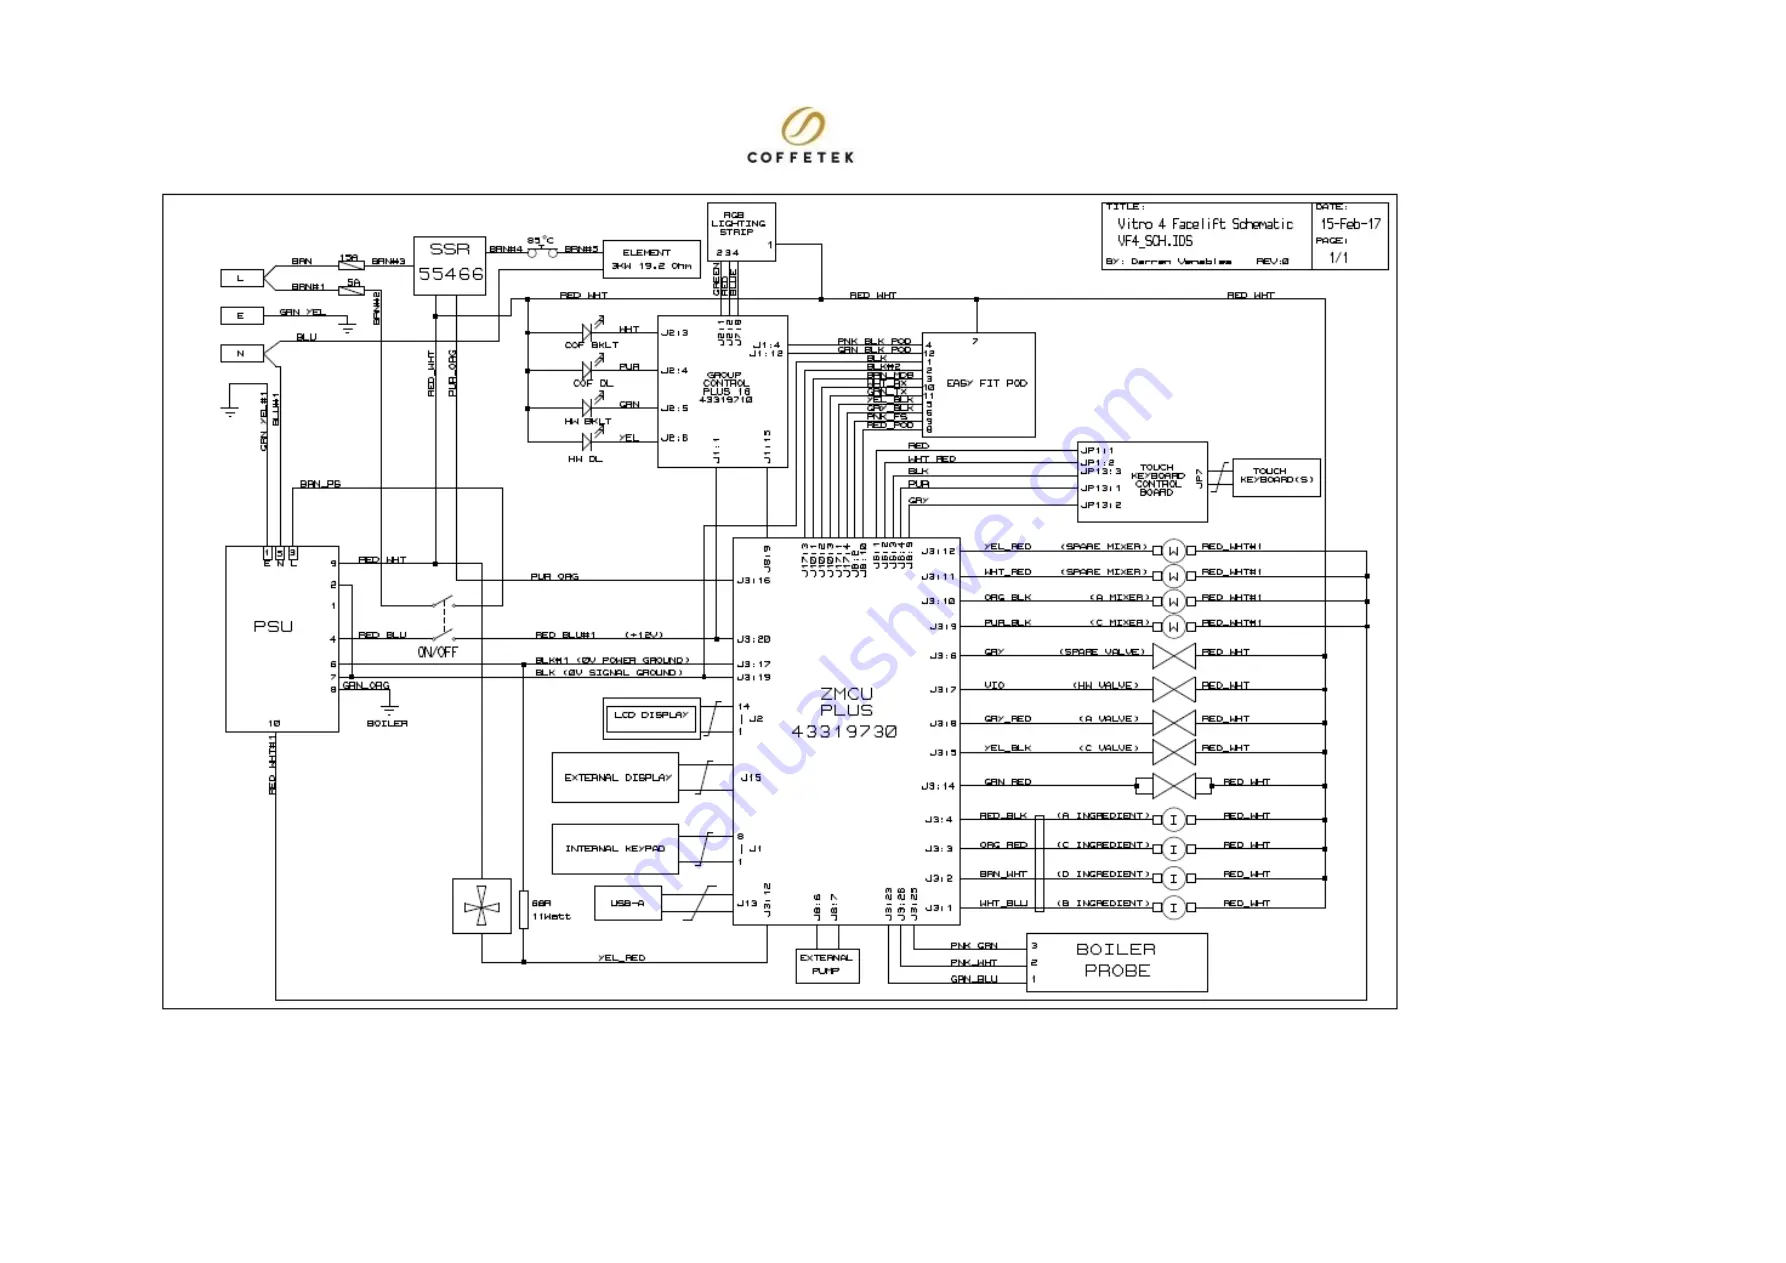Click the Coffetek coffee bean logo
The image size is (1786, 1263).
802,127
